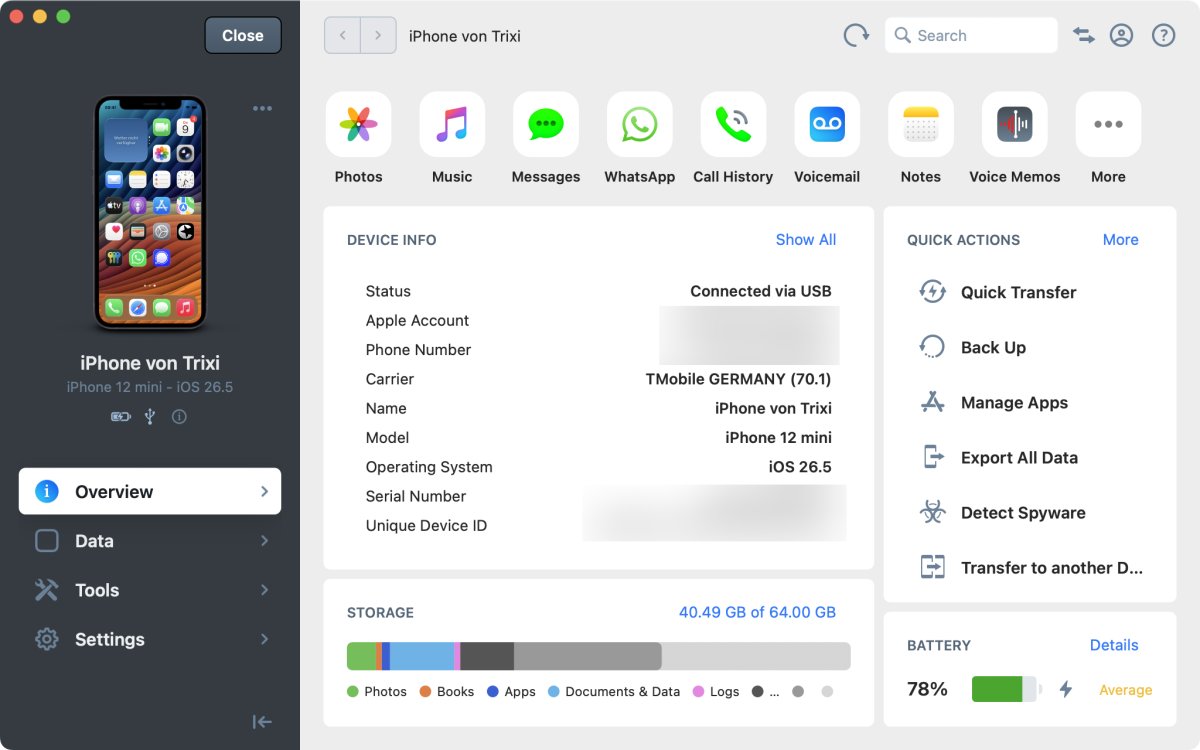Choose Export All Data action

click(998, 457)
